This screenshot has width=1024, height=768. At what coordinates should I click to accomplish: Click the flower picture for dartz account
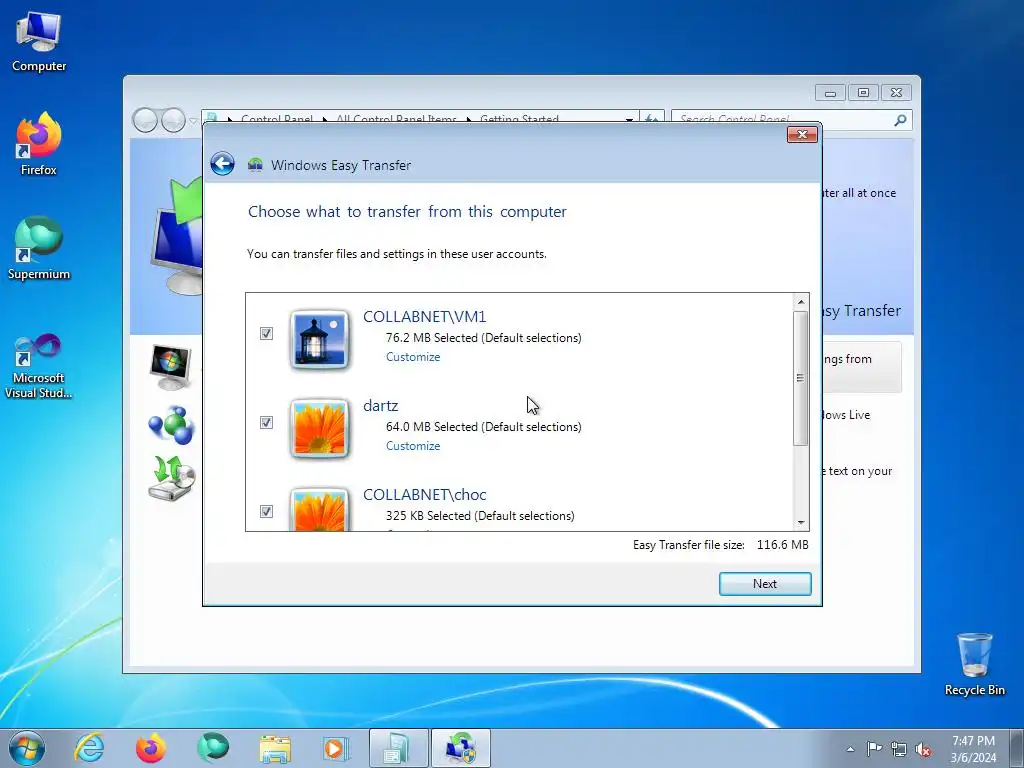(319, 428)
